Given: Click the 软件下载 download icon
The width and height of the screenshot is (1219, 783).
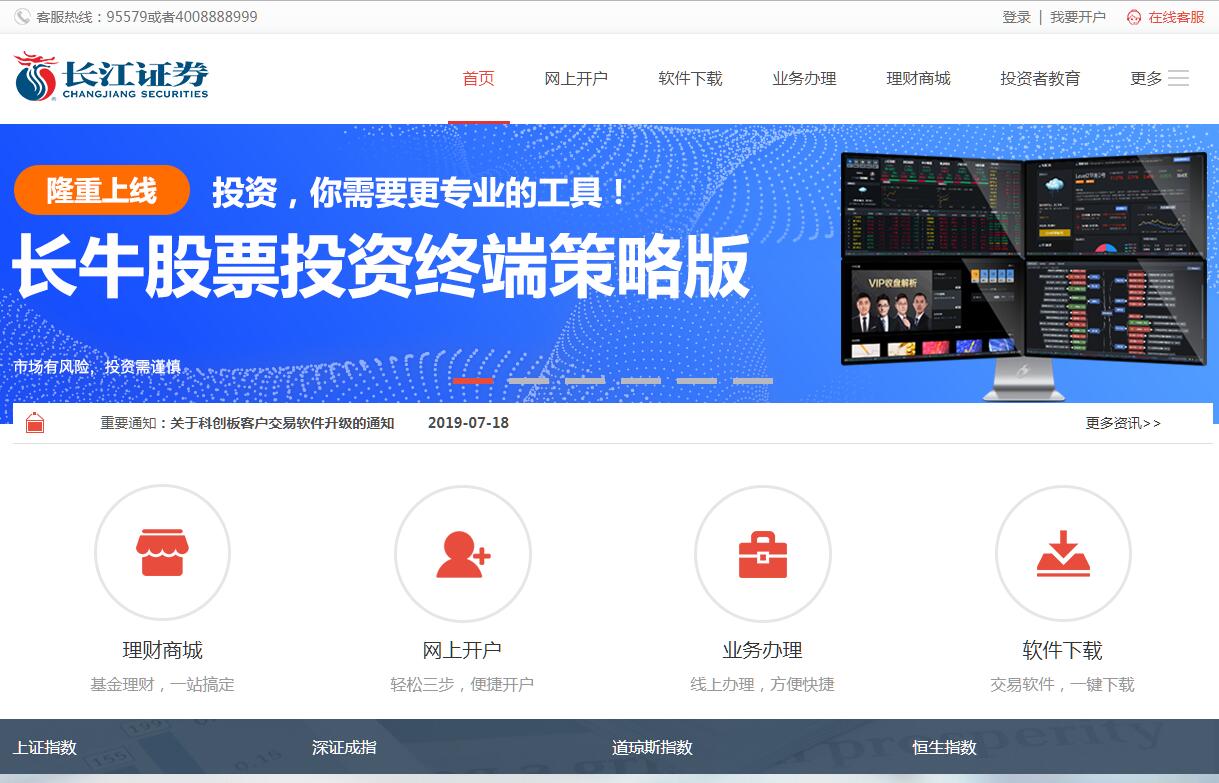Looking at the screenshot, I should click(1062, 554).
